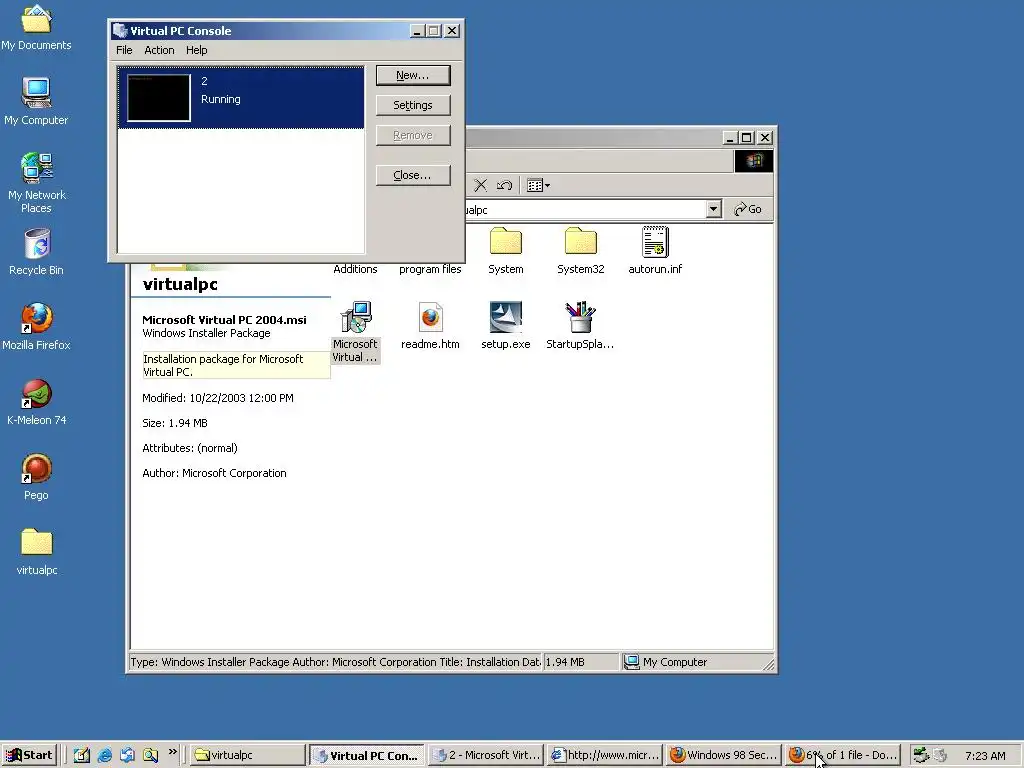Select the StartupSplash file icon
1024x768 pixels.
(580, 326)
